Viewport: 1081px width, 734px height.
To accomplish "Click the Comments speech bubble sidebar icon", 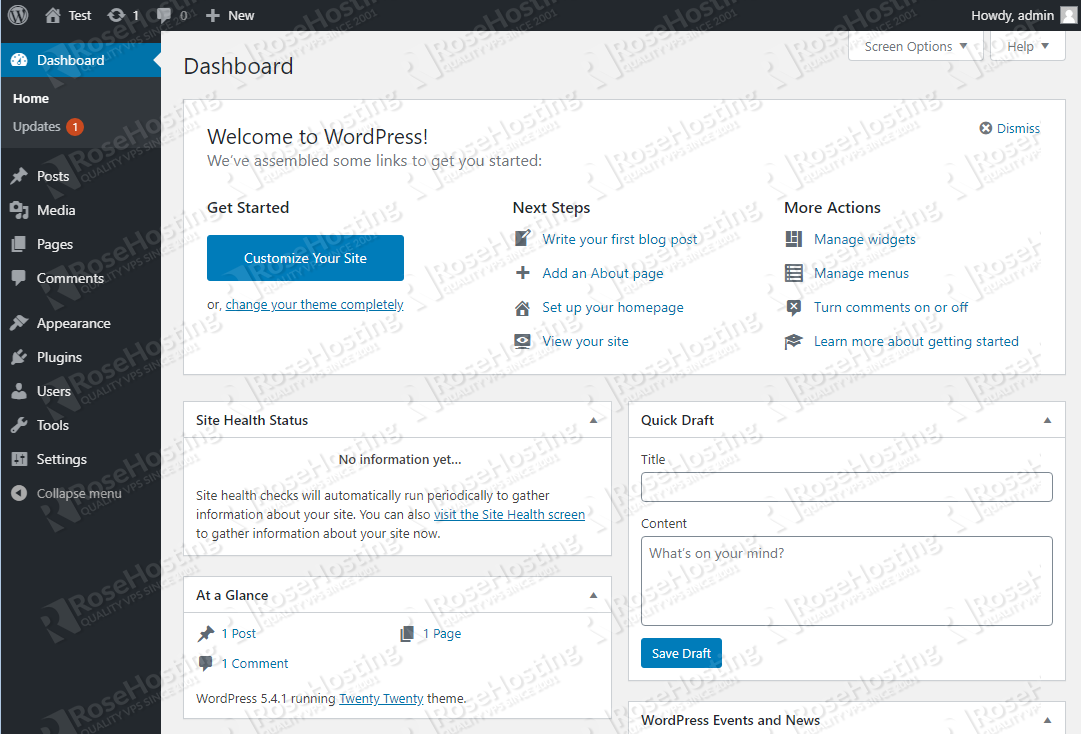I will (x=21, y=277).
